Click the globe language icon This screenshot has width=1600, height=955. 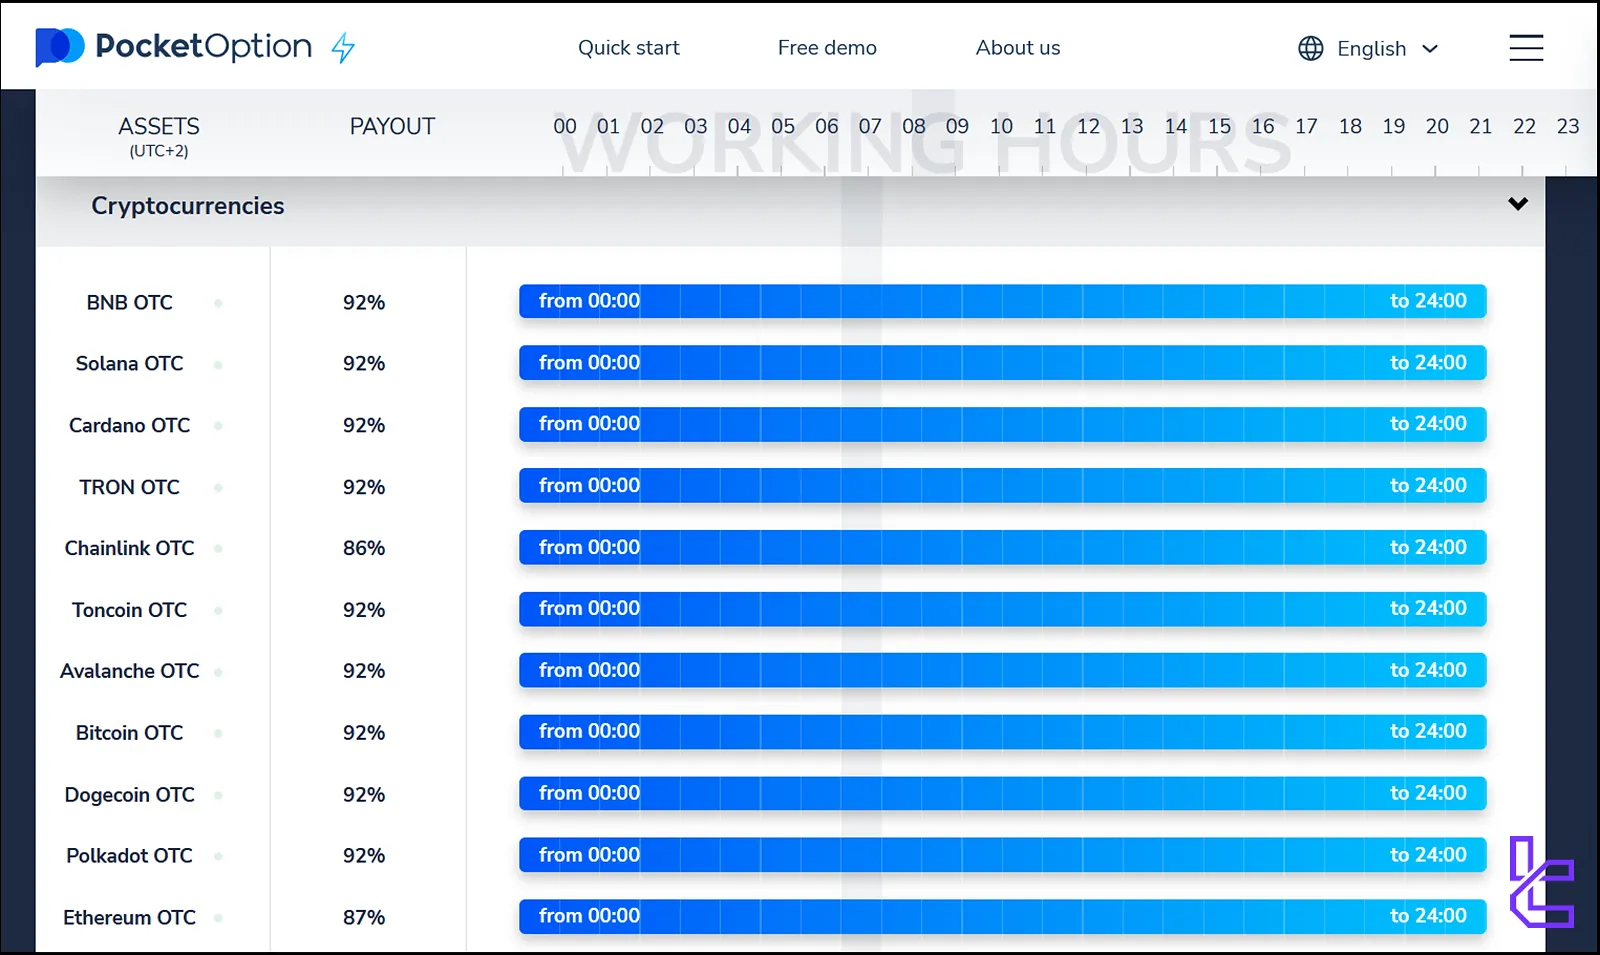pos(1310,48)
